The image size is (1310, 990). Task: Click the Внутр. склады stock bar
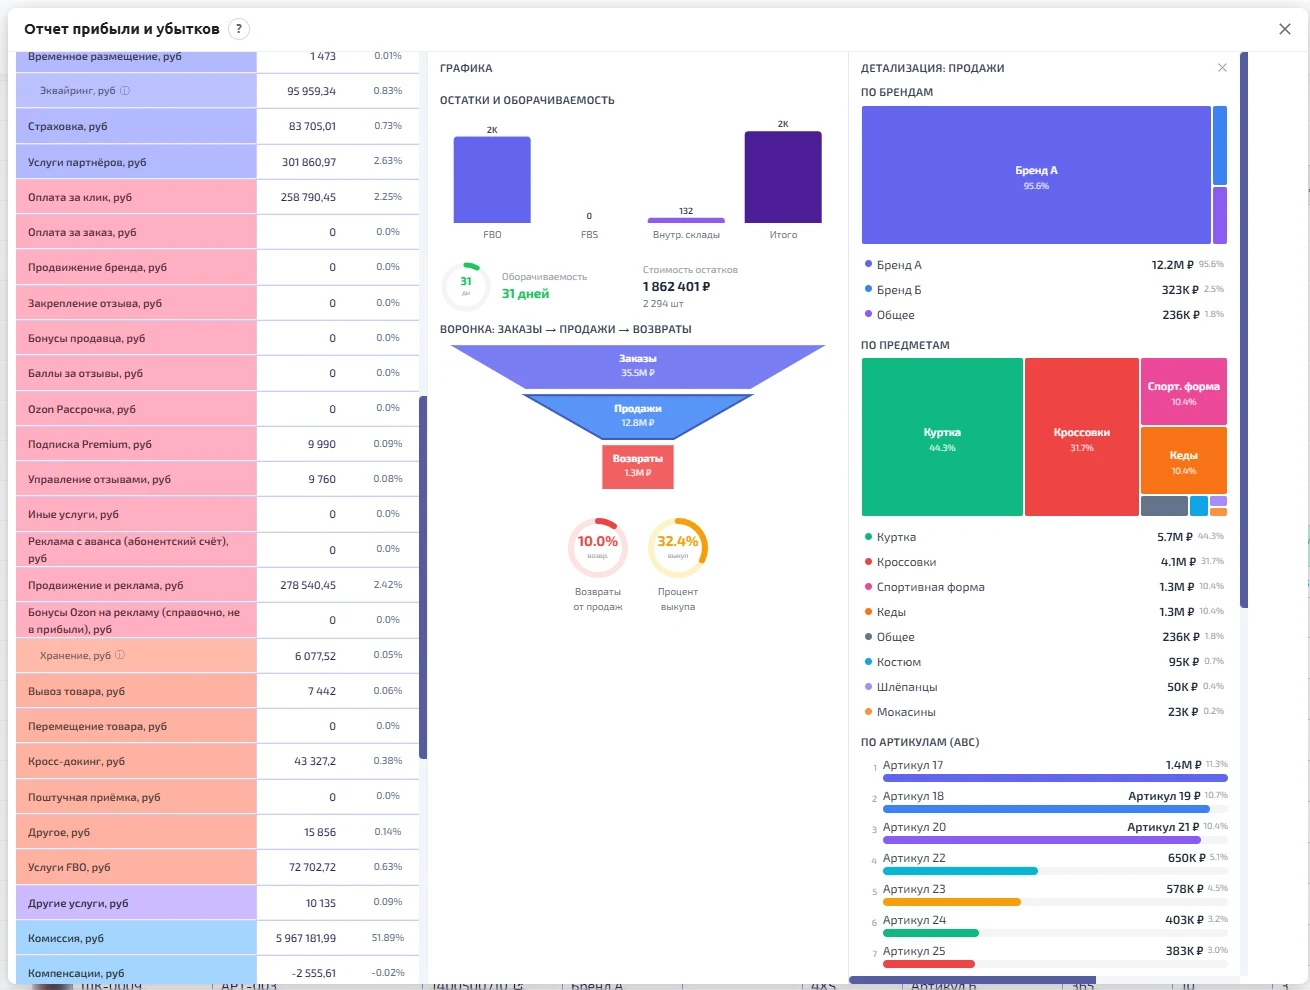686,220
